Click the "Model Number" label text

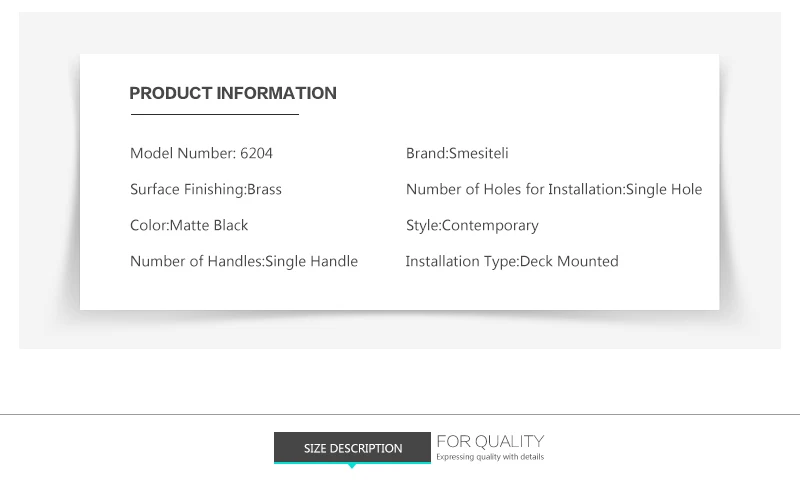pyautogui.click(x=182, y=154)
